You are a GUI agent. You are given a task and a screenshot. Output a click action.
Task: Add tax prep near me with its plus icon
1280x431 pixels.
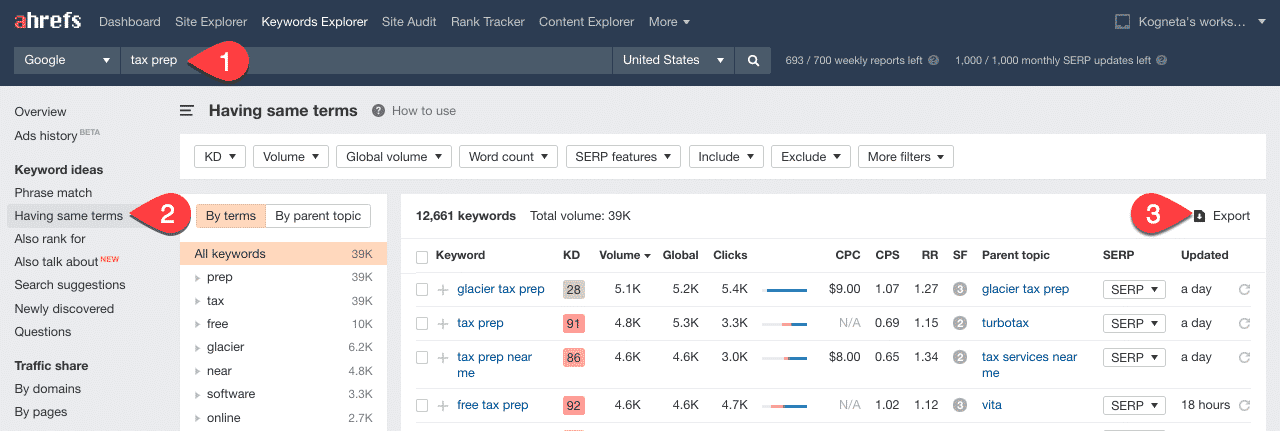click(443, 357)
